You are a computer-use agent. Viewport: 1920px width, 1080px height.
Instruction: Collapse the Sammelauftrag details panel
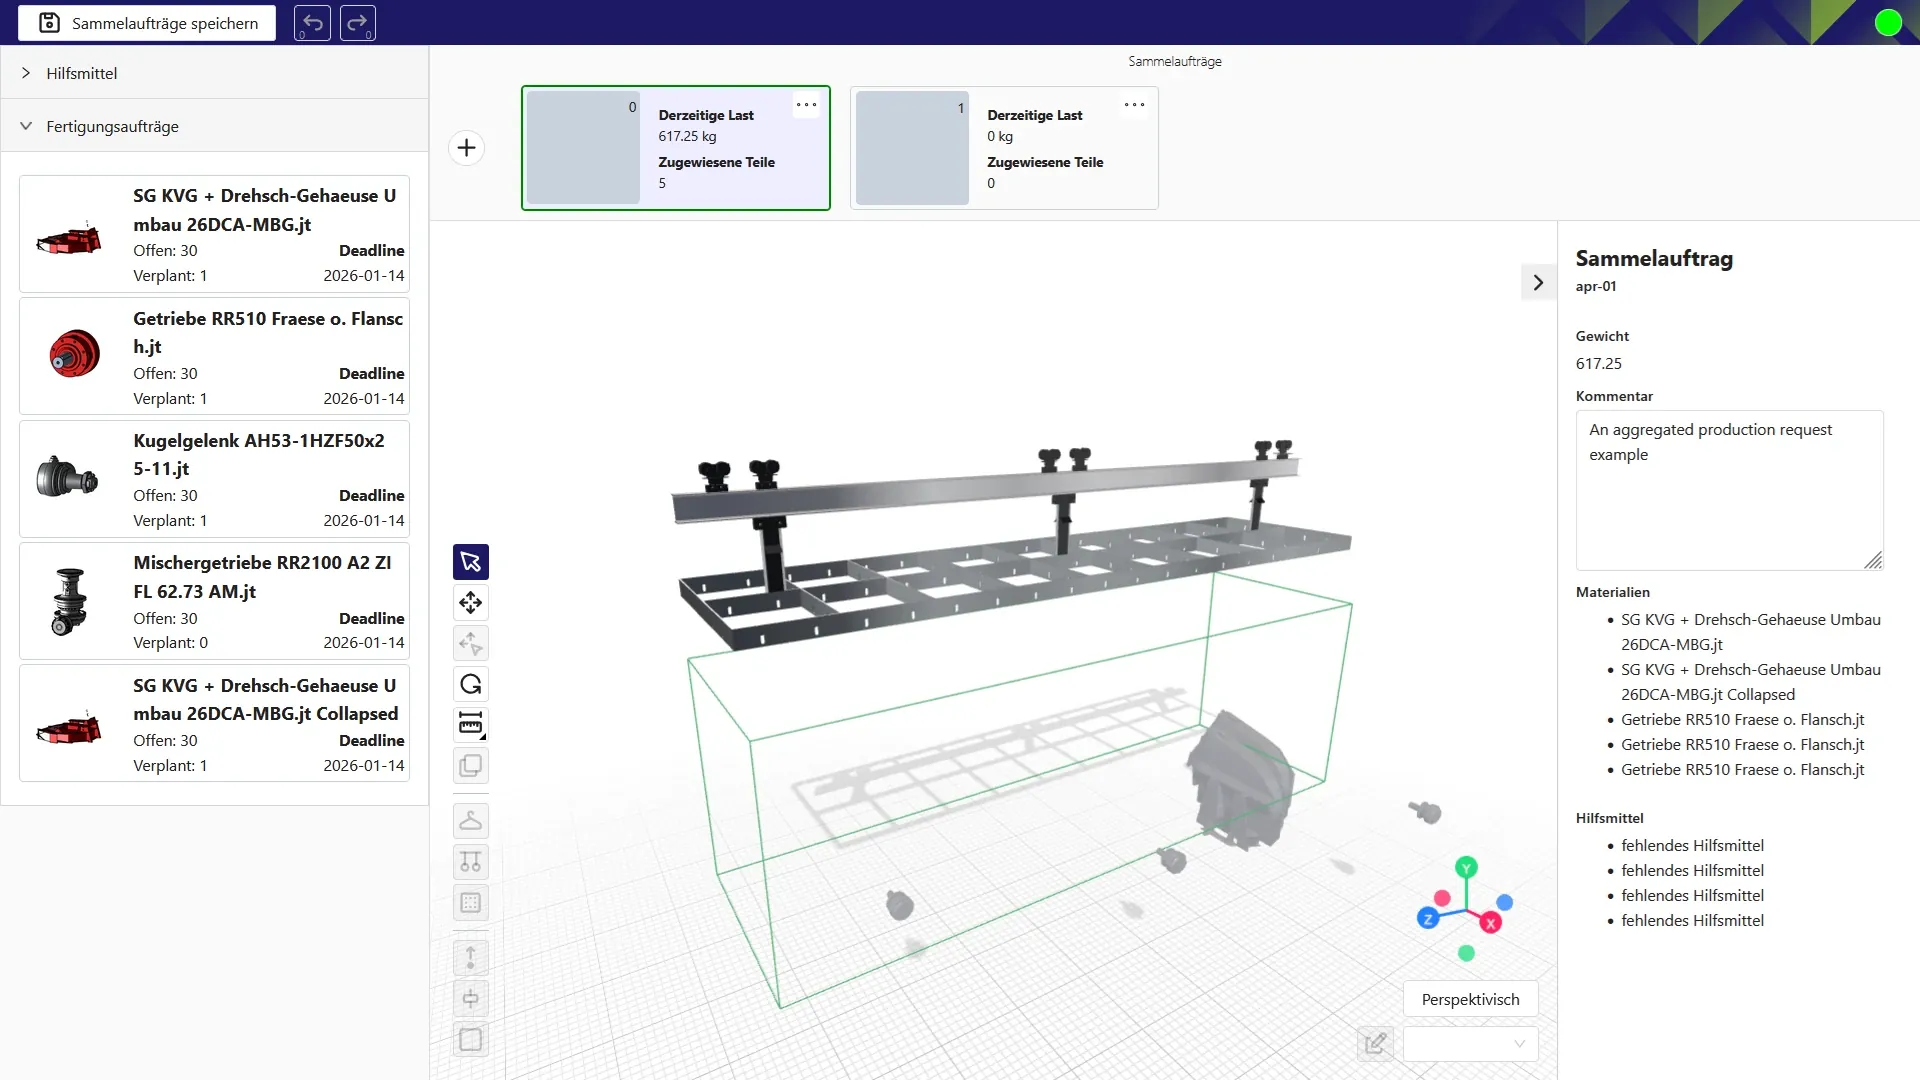(1538, 283)
